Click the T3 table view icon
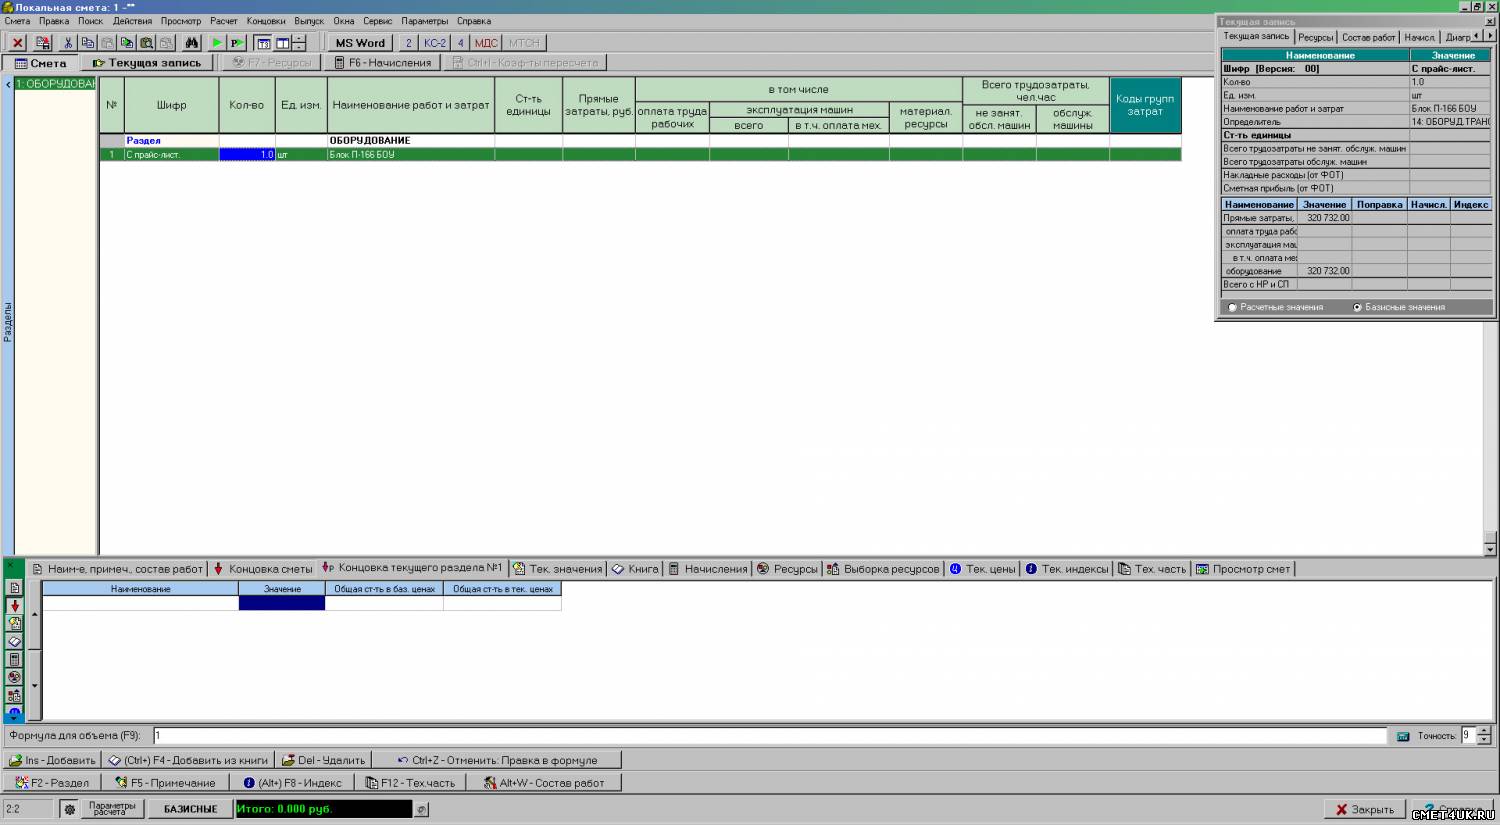1500x825 pixels. tap(264, 43)
